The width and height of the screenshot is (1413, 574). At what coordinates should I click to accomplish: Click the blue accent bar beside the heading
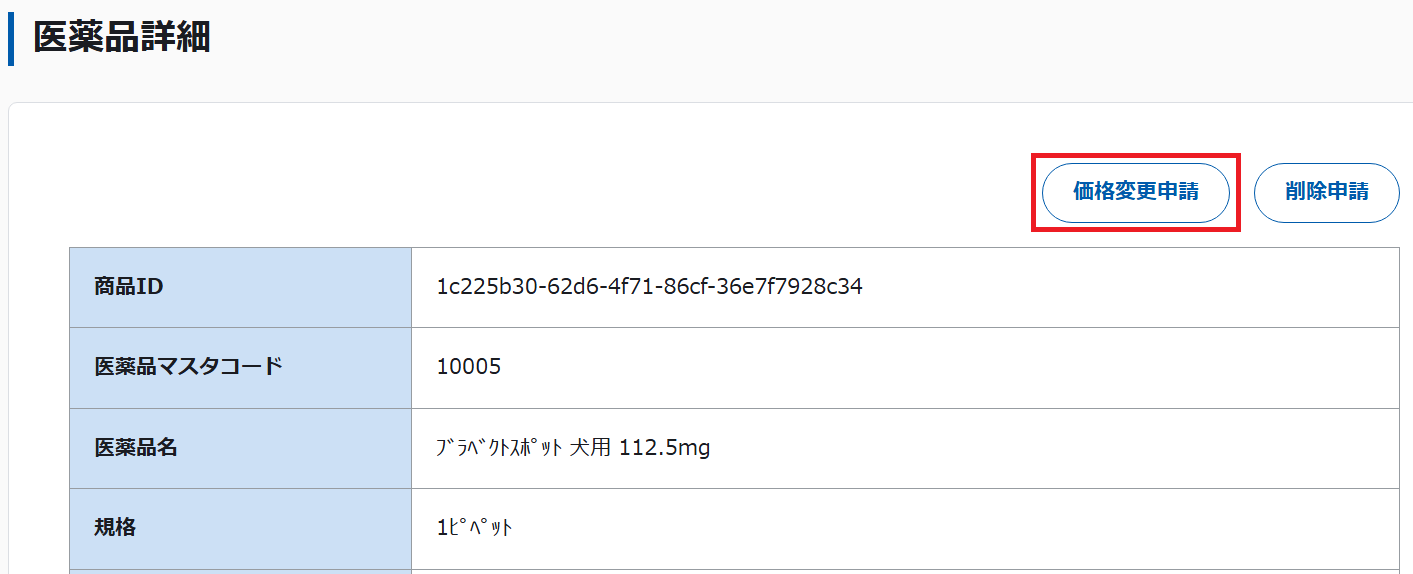[x=11, y=40]
